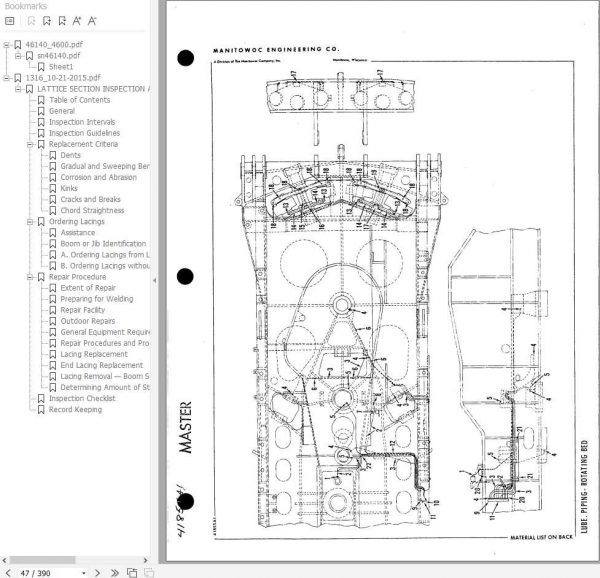Go to next page with right chevron
The width and height of the screenshot is (600, 578).
[97, 573]
